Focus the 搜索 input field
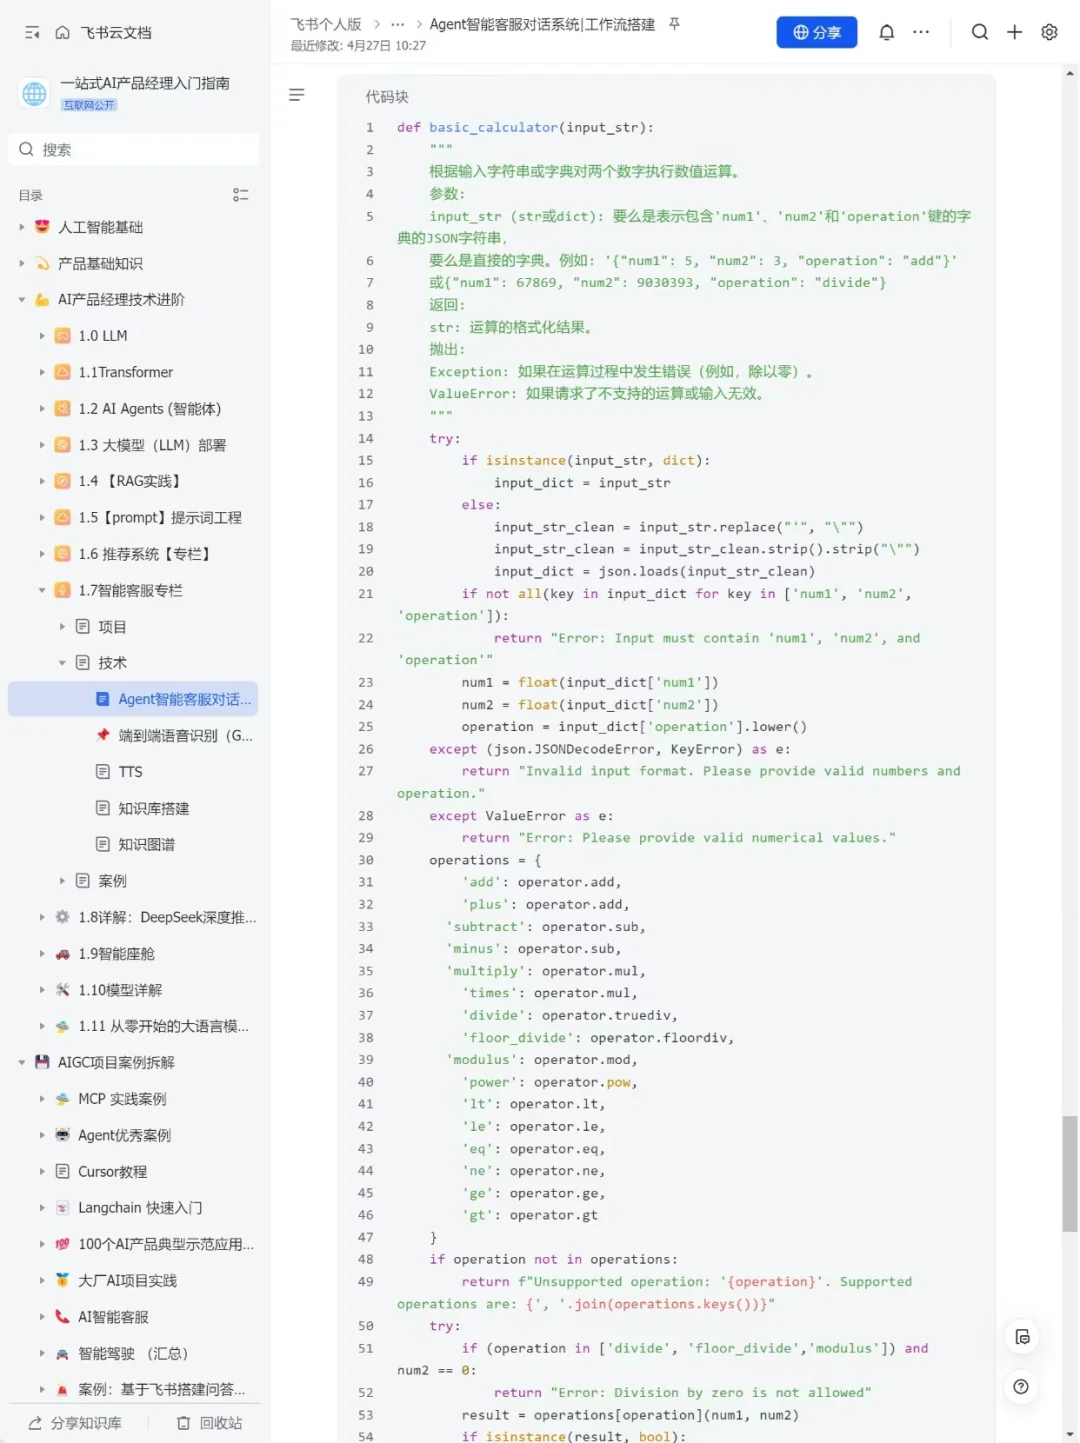Screen dimensions: 1080x1443 (134, 150)
